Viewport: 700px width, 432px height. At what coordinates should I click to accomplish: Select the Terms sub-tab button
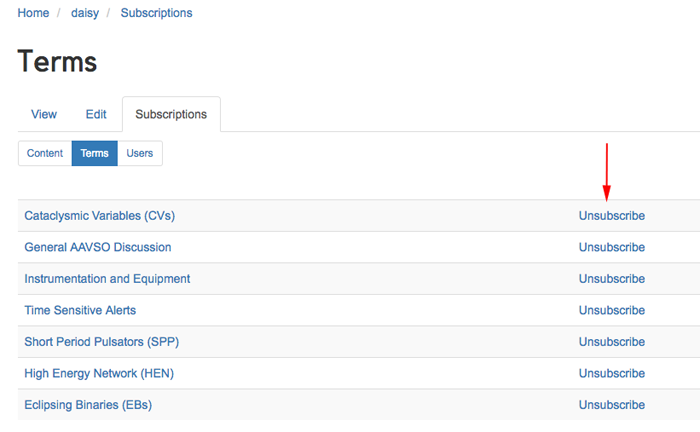pos(94,153)
